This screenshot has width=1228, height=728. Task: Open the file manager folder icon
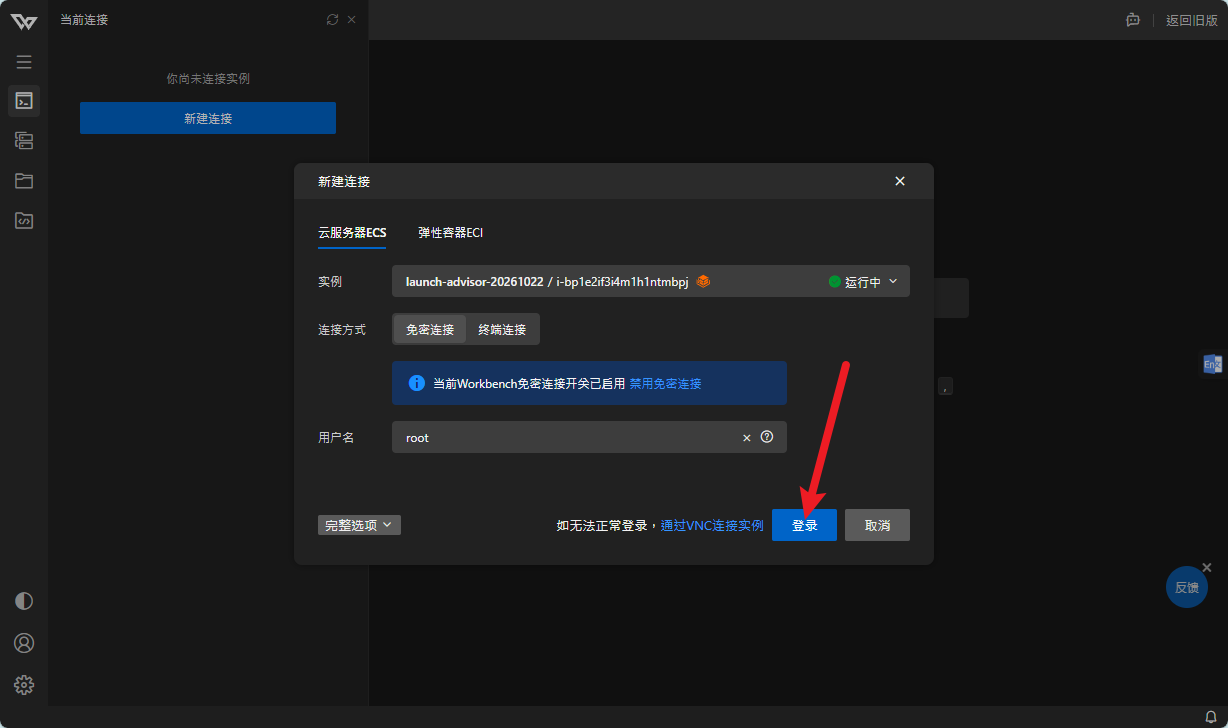point(24,181)
